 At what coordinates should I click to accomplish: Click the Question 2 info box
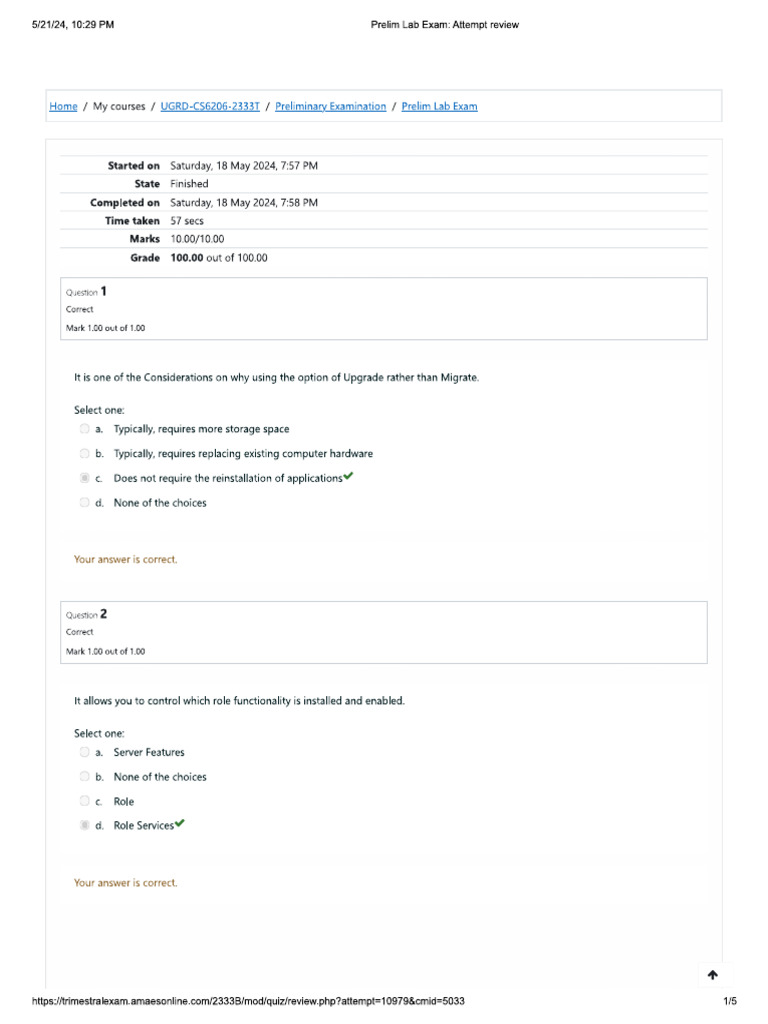point(385,632)
